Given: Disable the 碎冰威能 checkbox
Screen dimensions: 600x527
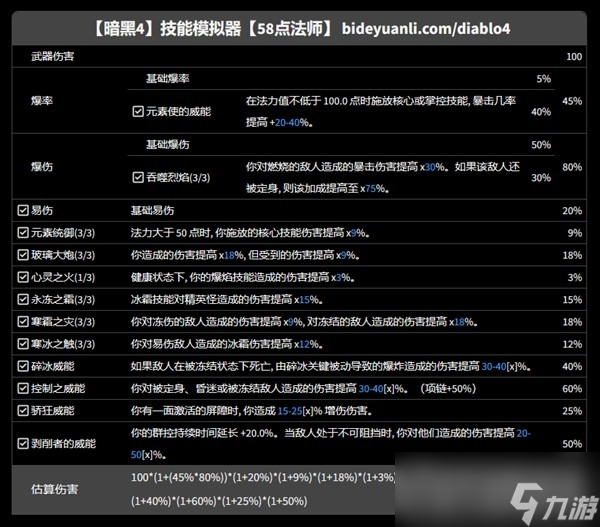Looking at the screenshot, I should point(23,366).
